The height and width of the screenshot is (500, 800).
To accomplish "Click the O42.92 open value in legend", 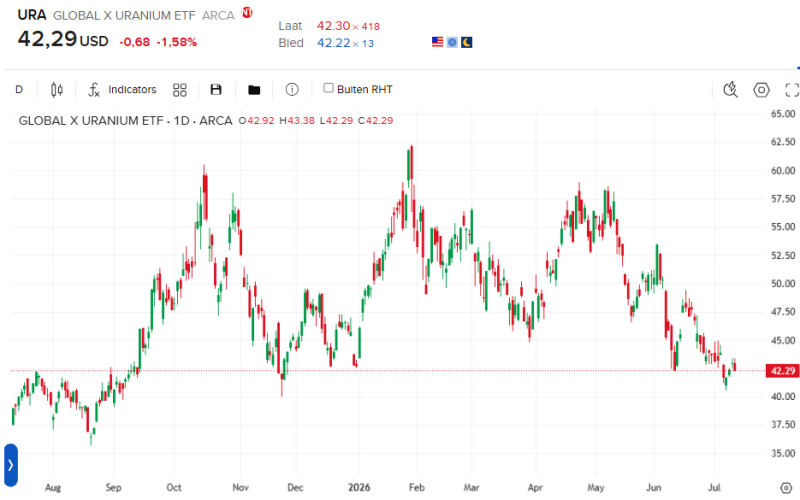I will coord(257,121).
